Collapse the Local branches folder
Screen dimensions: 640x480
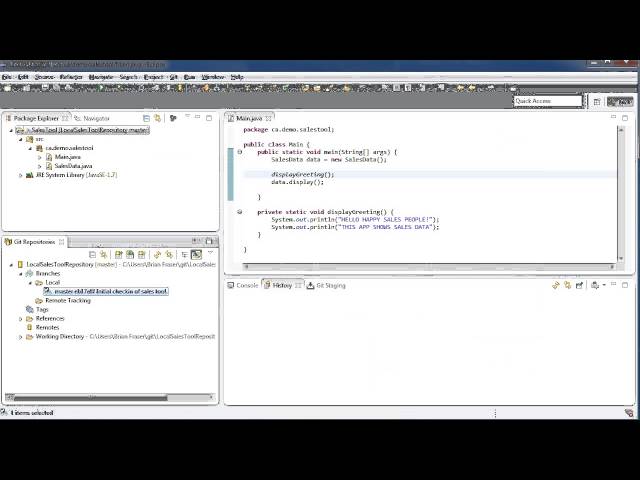[x=30, y=283]
